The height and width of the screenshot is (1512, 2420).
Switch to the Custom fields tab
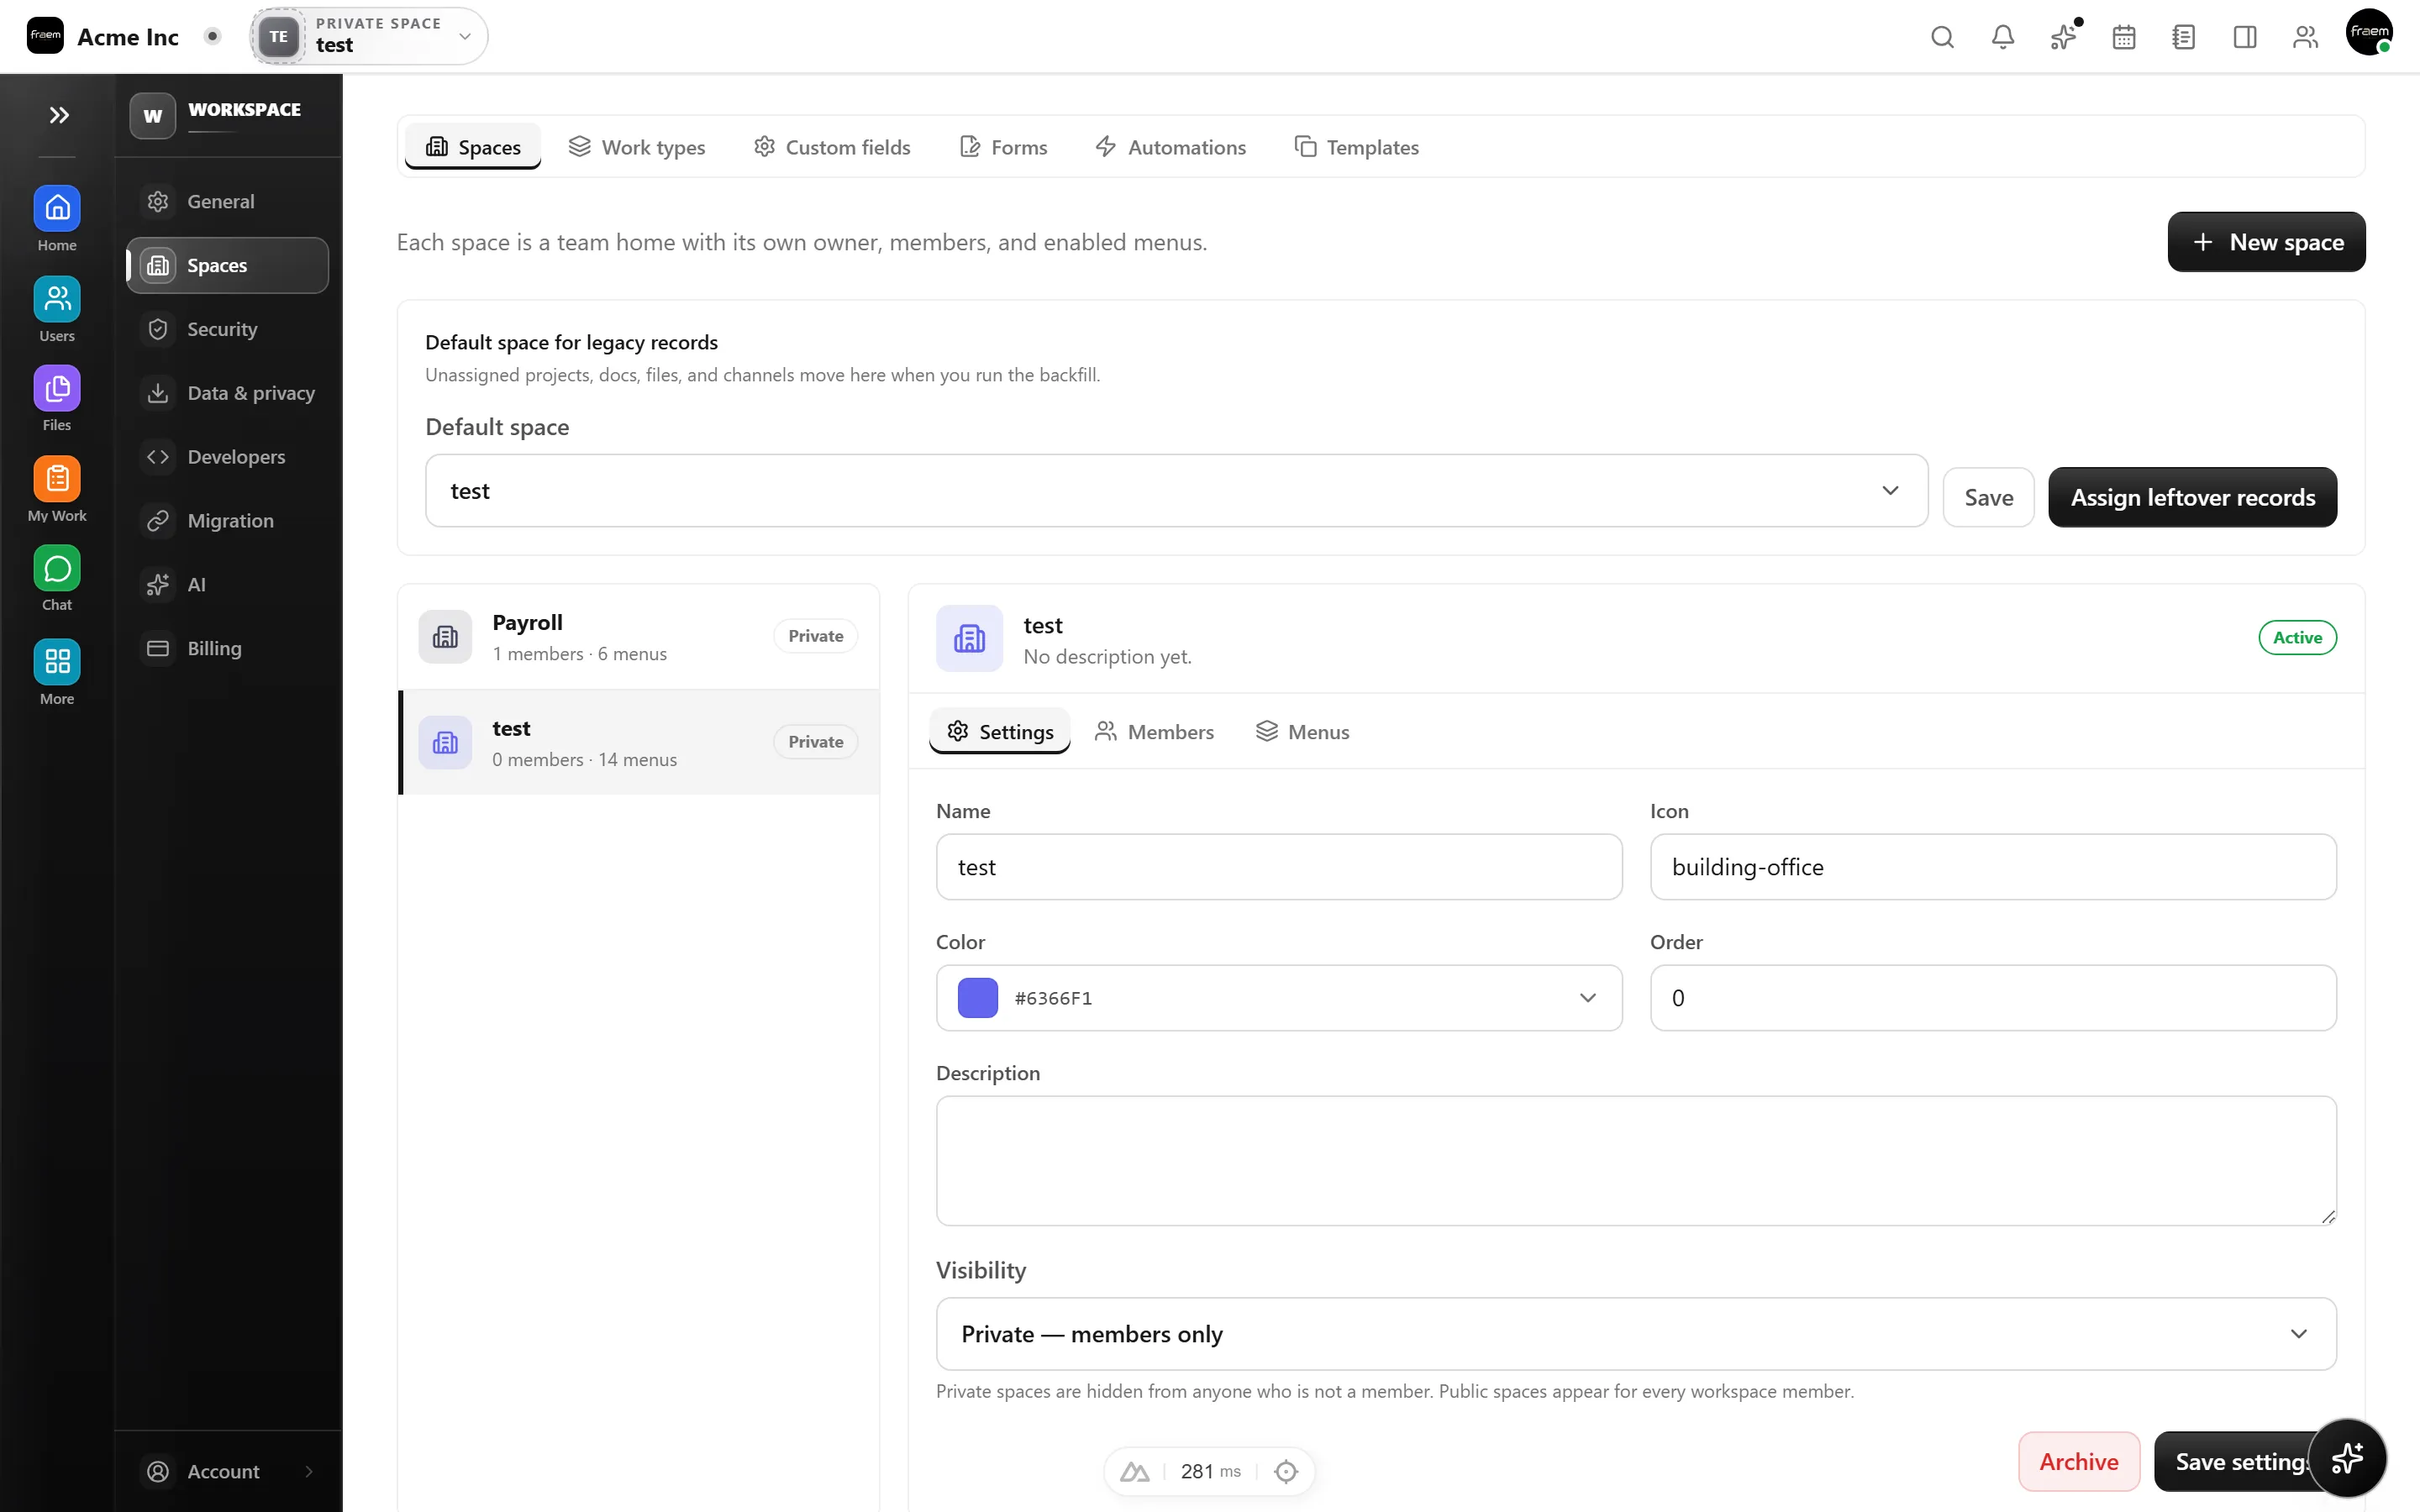click(831, 147)
